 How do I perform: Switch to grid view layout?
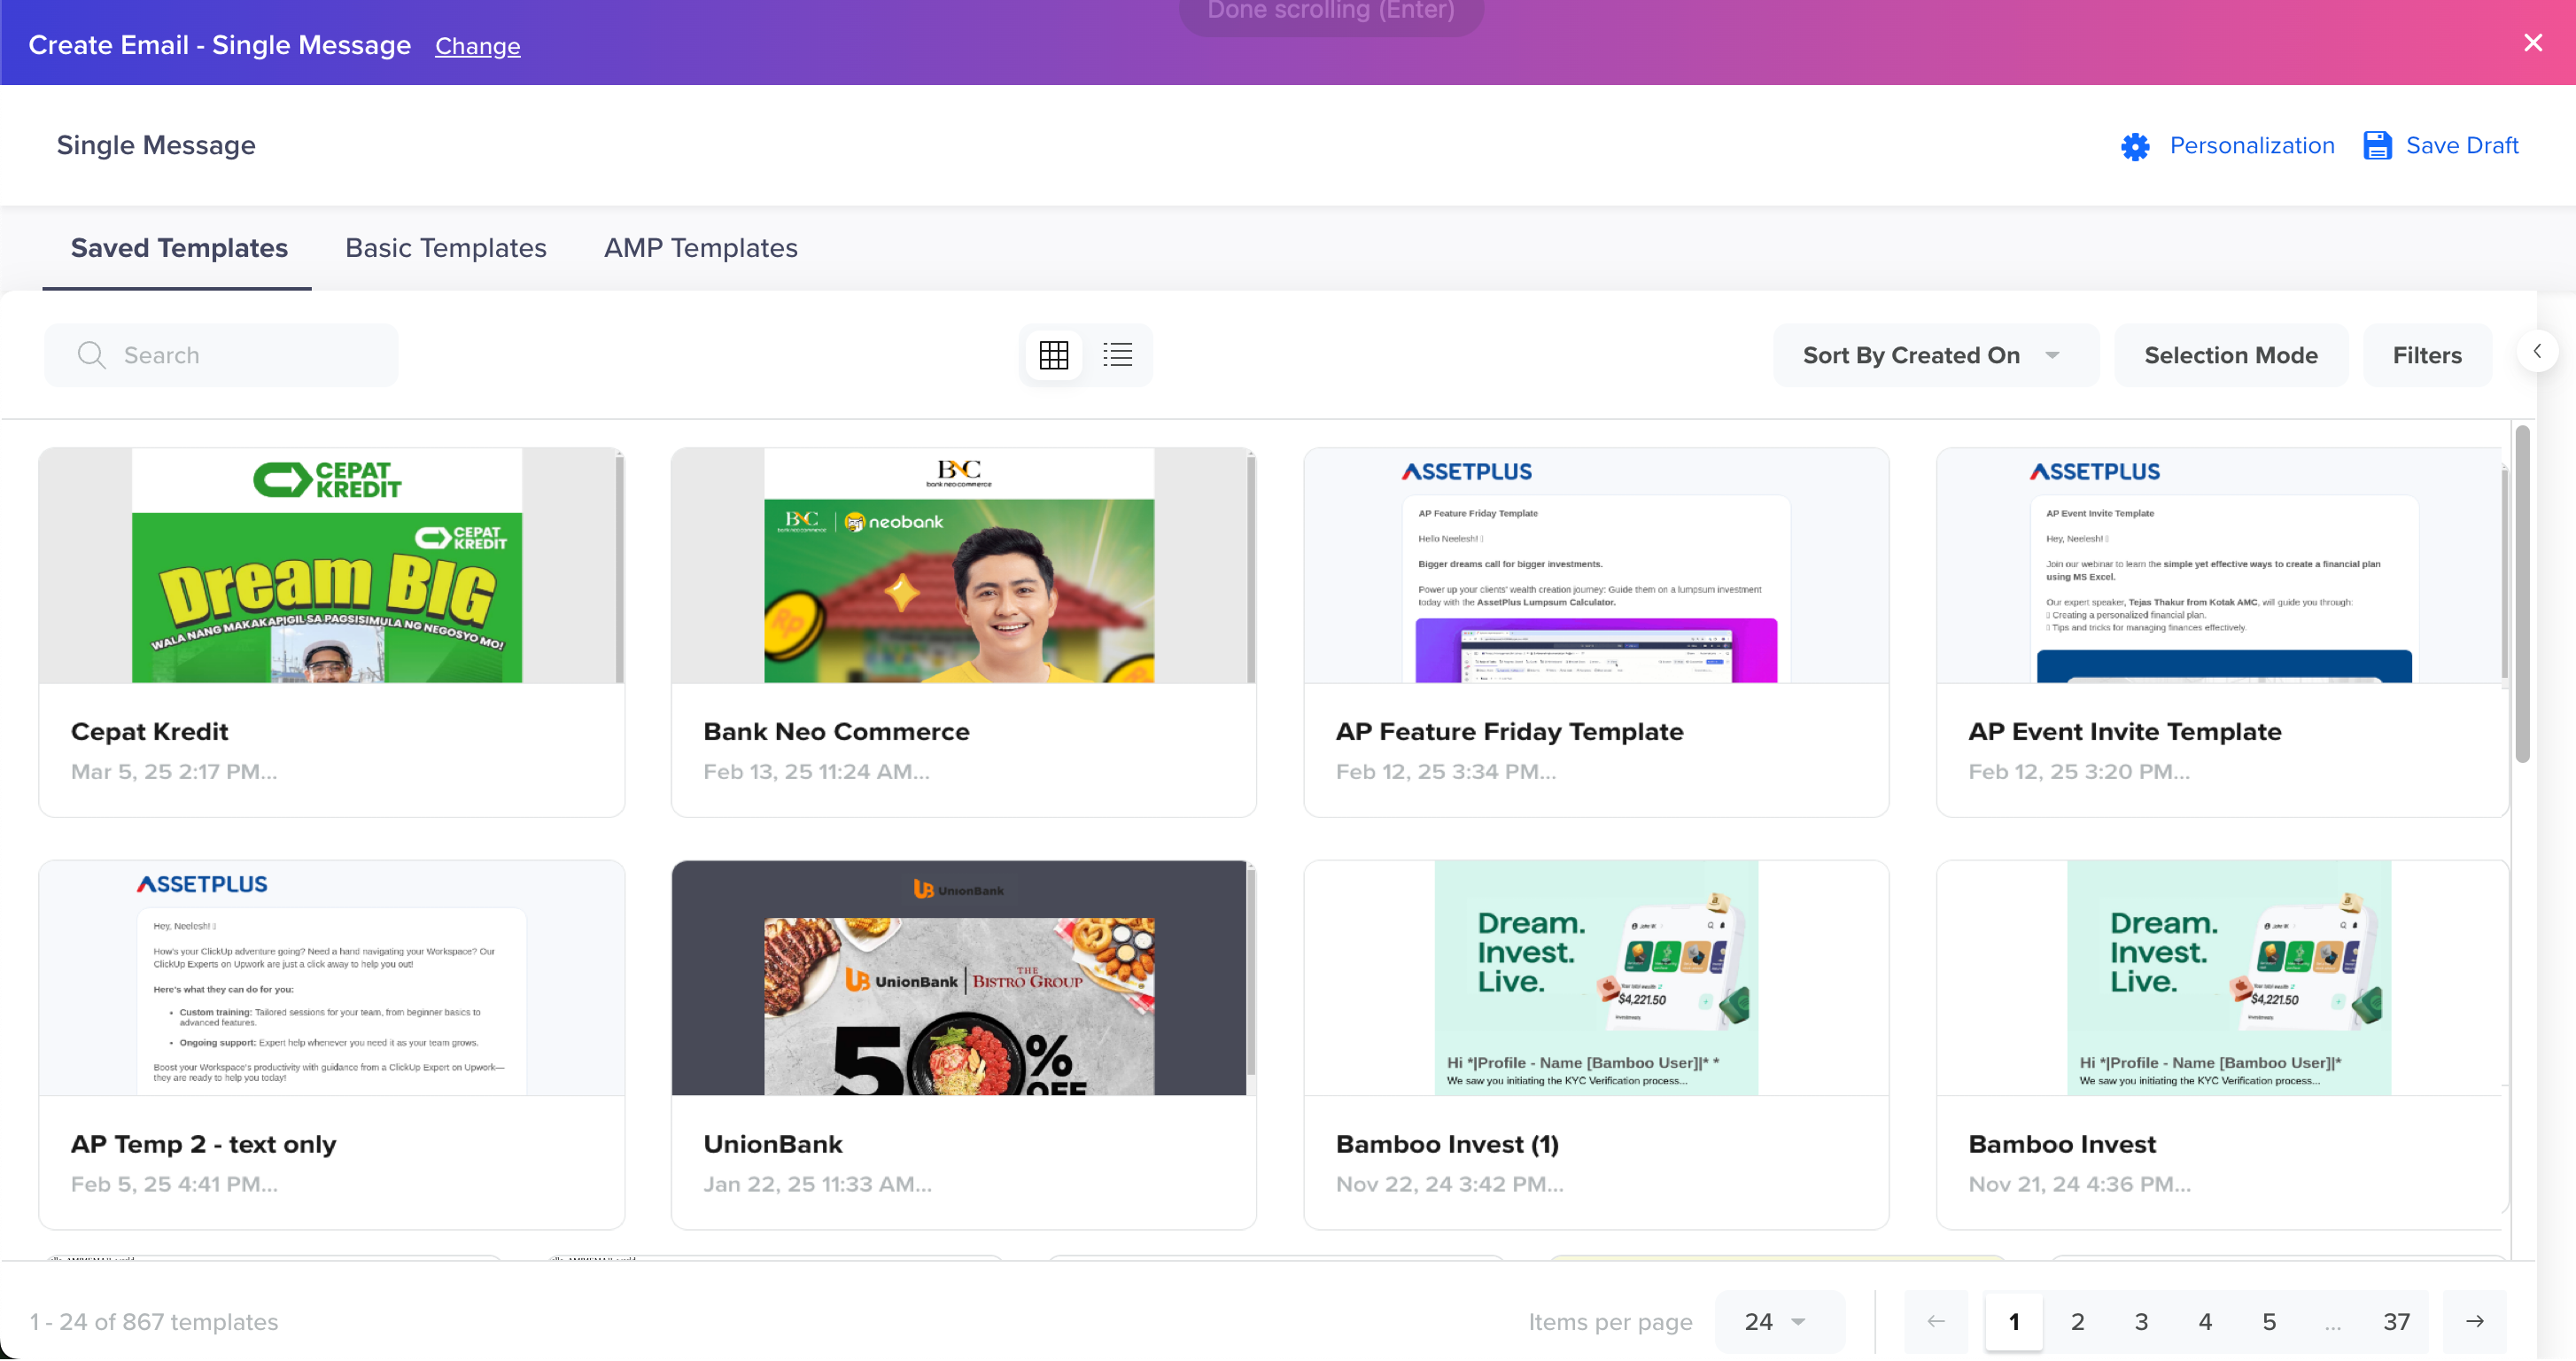click(x=1053, y=355)
